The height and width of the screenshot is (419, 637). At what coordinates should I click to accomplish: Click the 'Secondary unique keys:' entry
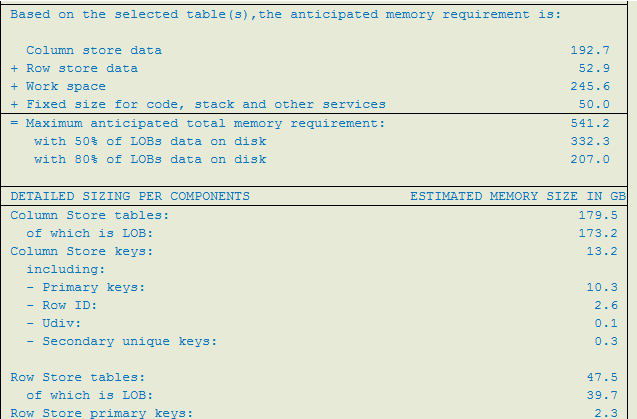click(x=128, y=341)
